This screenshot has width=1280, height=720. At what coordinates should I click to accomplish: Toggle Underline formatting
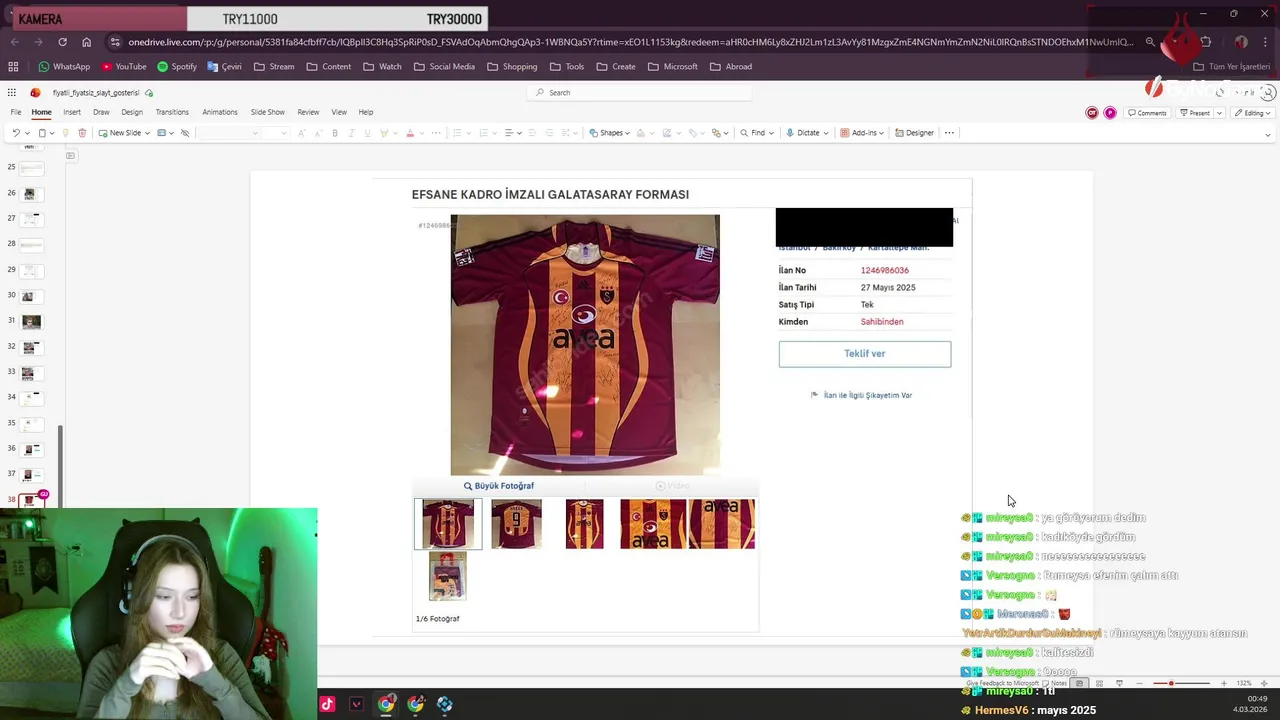point(367,133)
